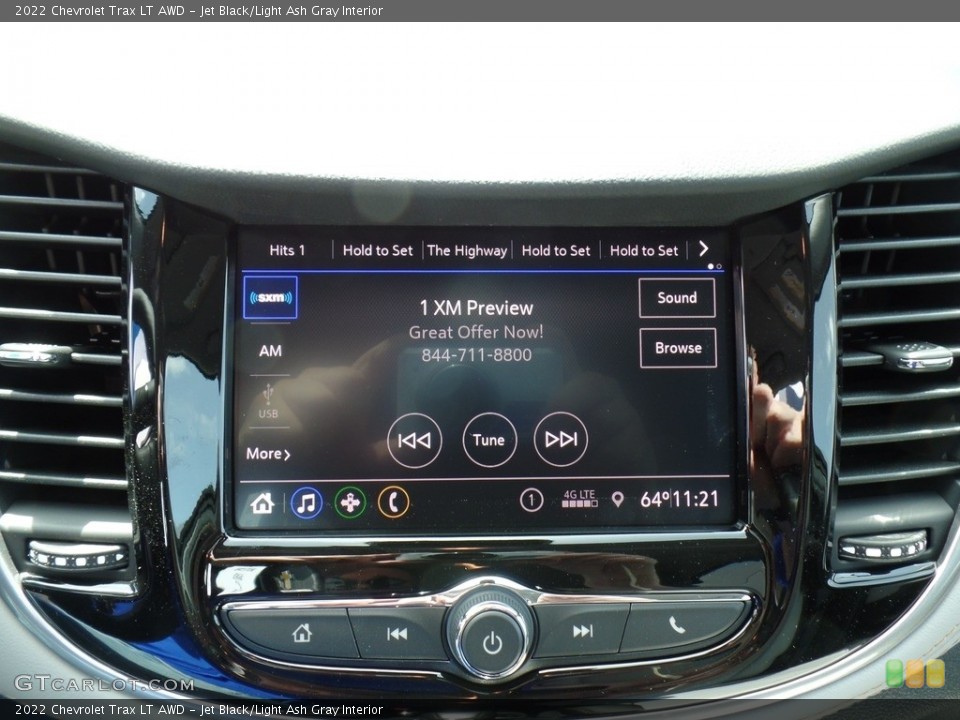Tap the 844-711-8800 phone number text
This screenshot has width=960, height=720.
476,355
